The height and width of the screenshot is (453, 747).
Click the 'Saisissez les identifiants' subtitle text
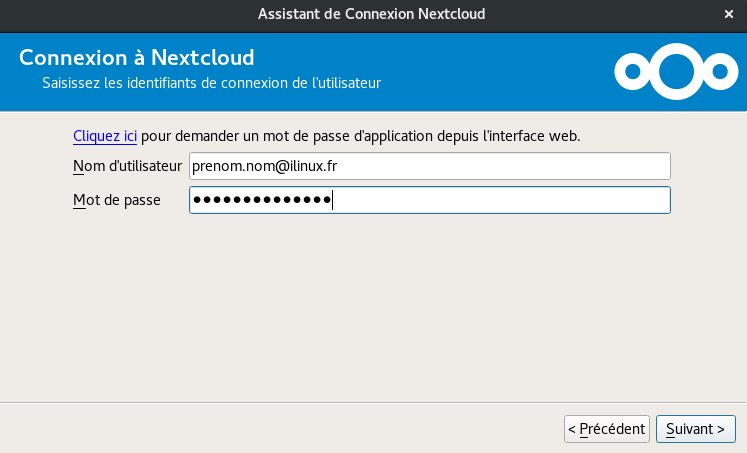tap(211, 82)
